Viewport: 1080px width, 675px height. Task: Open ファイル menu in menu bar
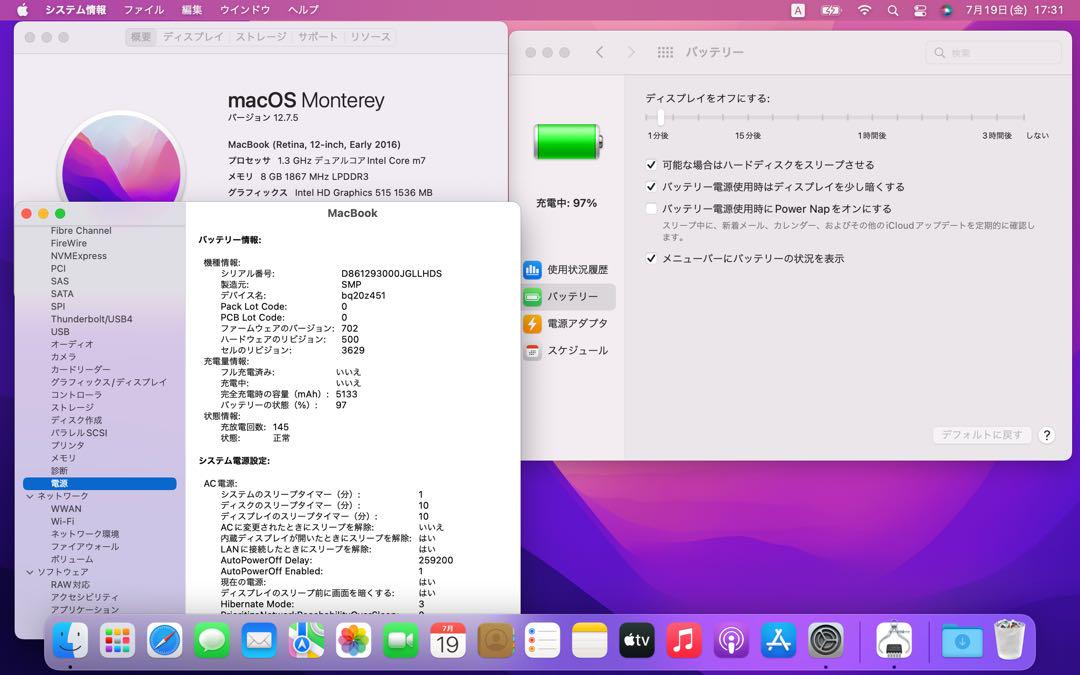click(144, 10)
